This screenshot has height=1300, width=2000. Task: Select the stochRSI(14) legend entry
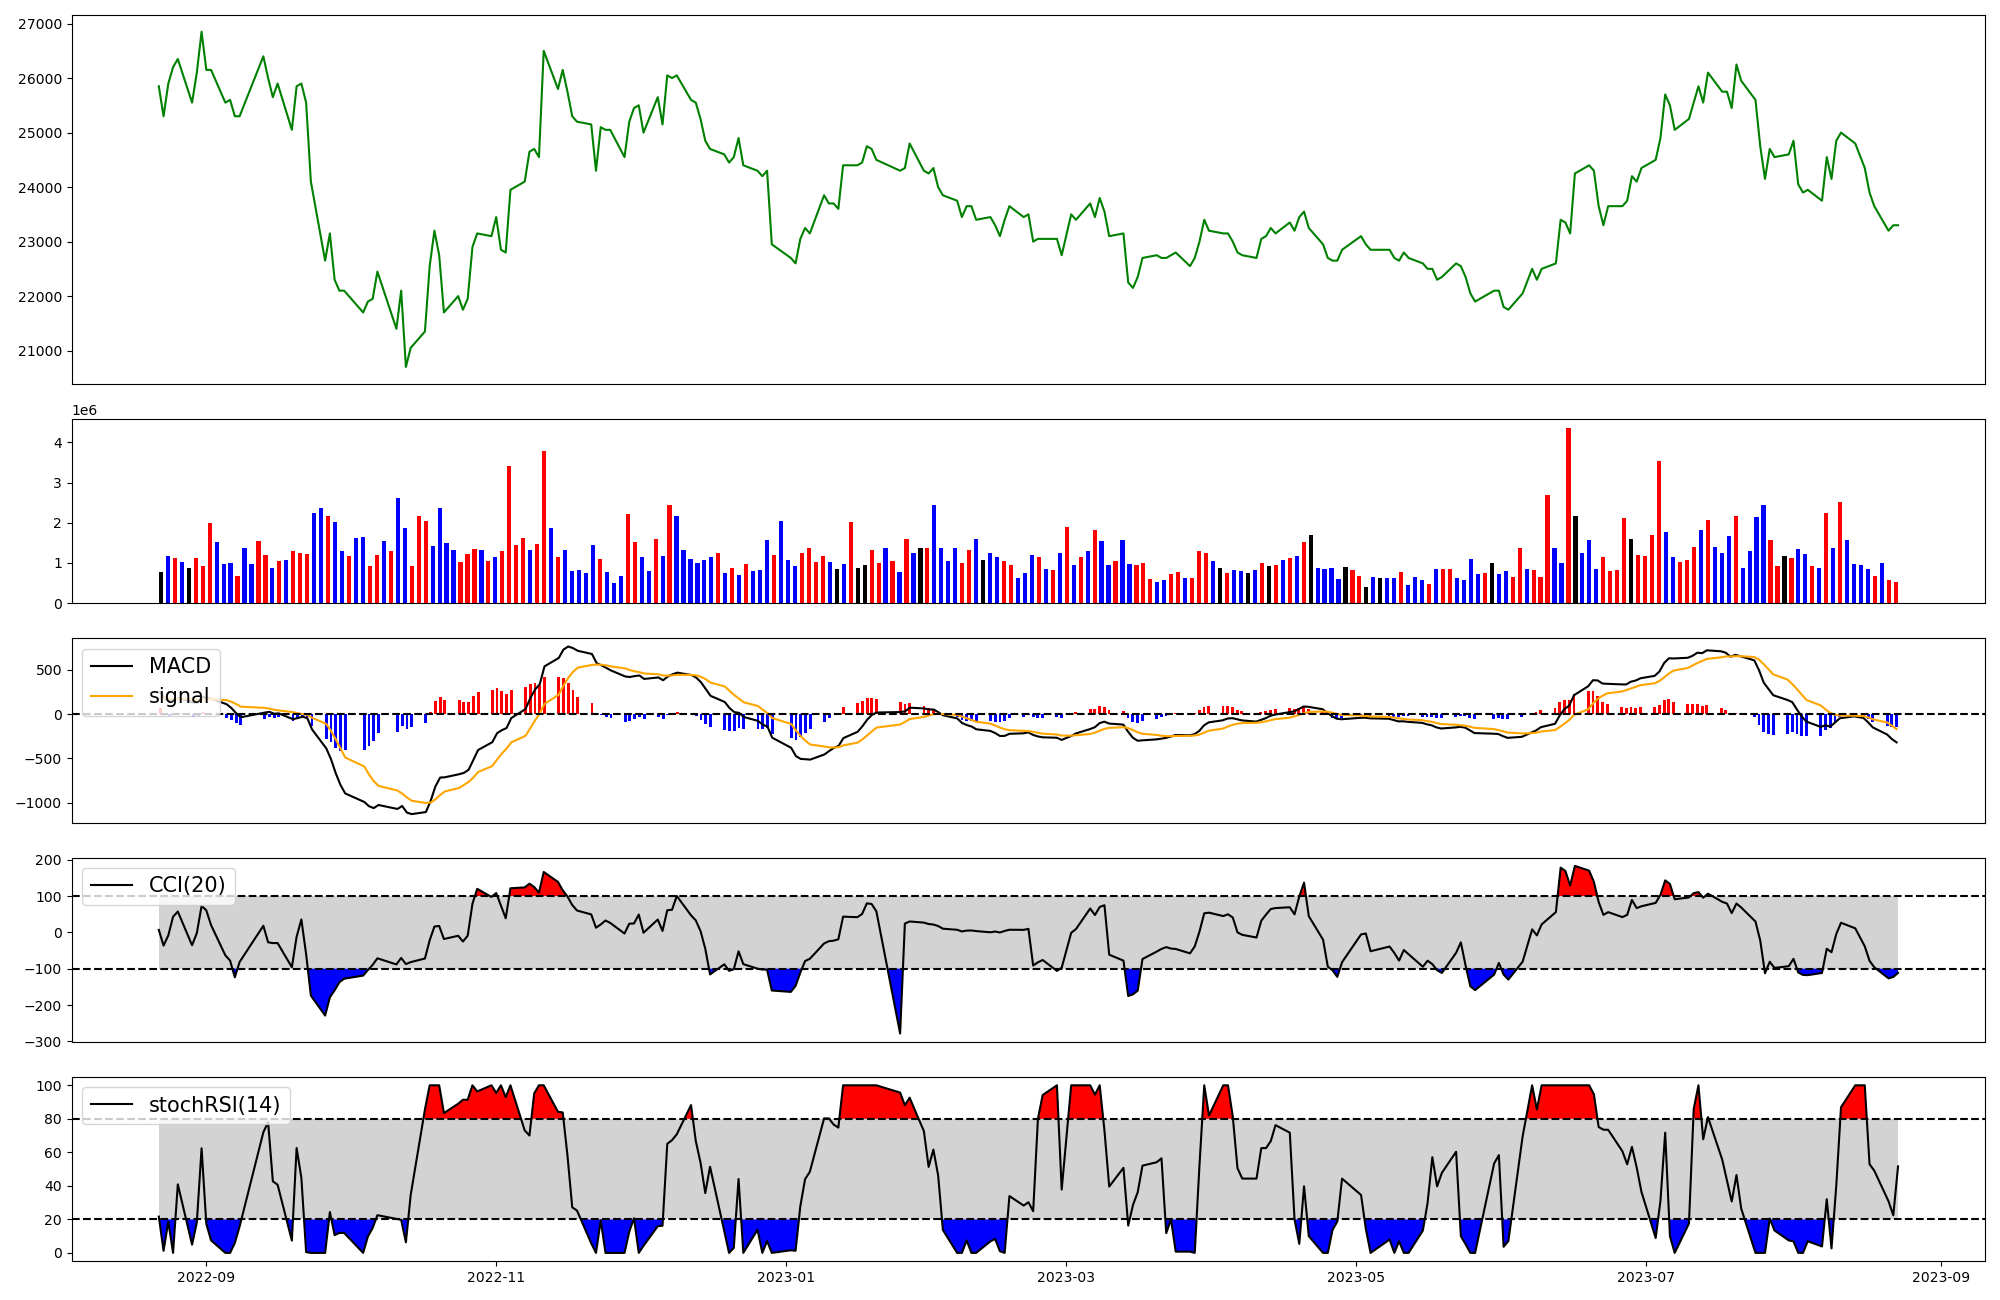coord(214,1105)
